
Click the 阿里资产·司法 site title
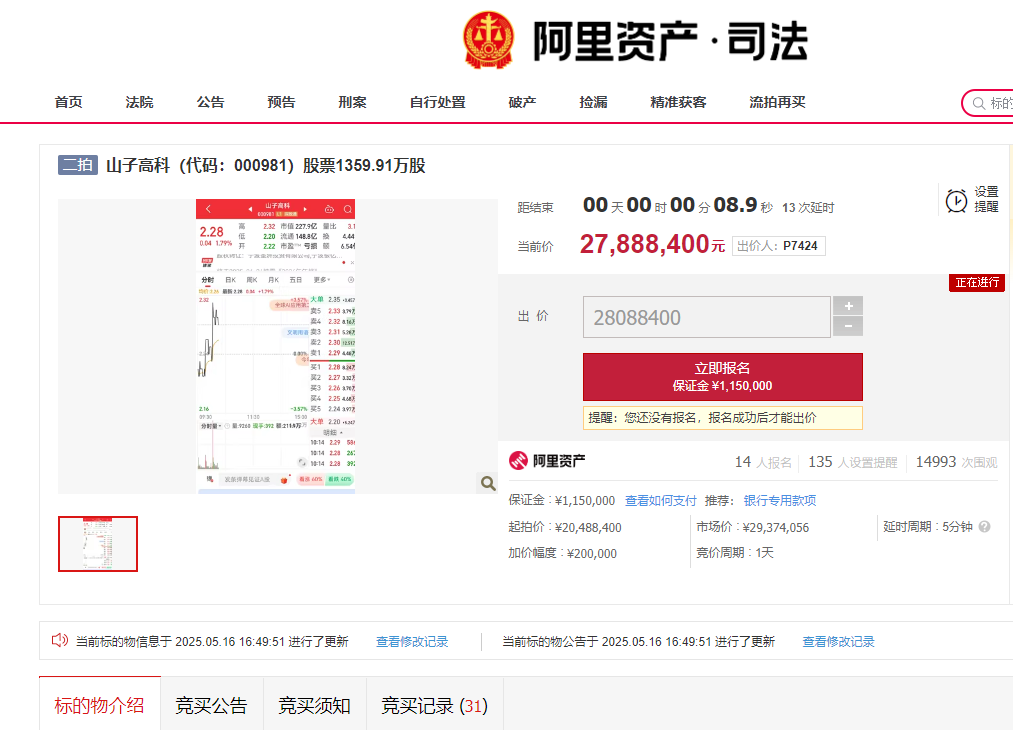[670, 41]
